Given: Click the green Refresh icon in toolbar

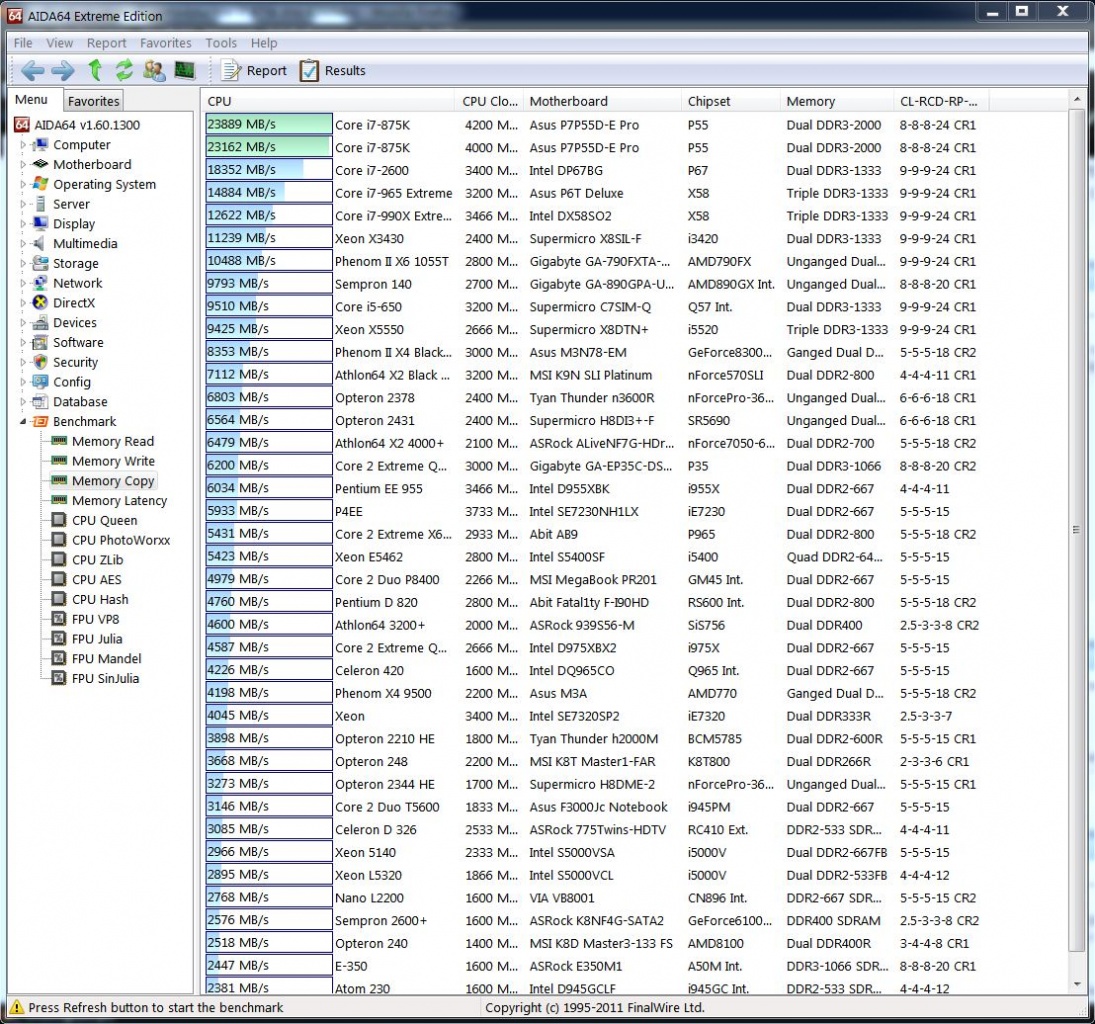Looking at the screenshot, I should point(124,70).
